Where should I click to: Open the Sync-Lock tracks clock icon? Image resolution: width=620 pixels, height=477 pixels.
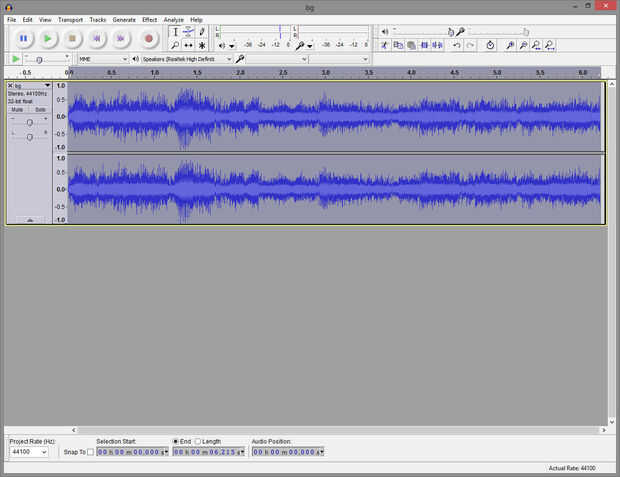click(x=490, y=45)
